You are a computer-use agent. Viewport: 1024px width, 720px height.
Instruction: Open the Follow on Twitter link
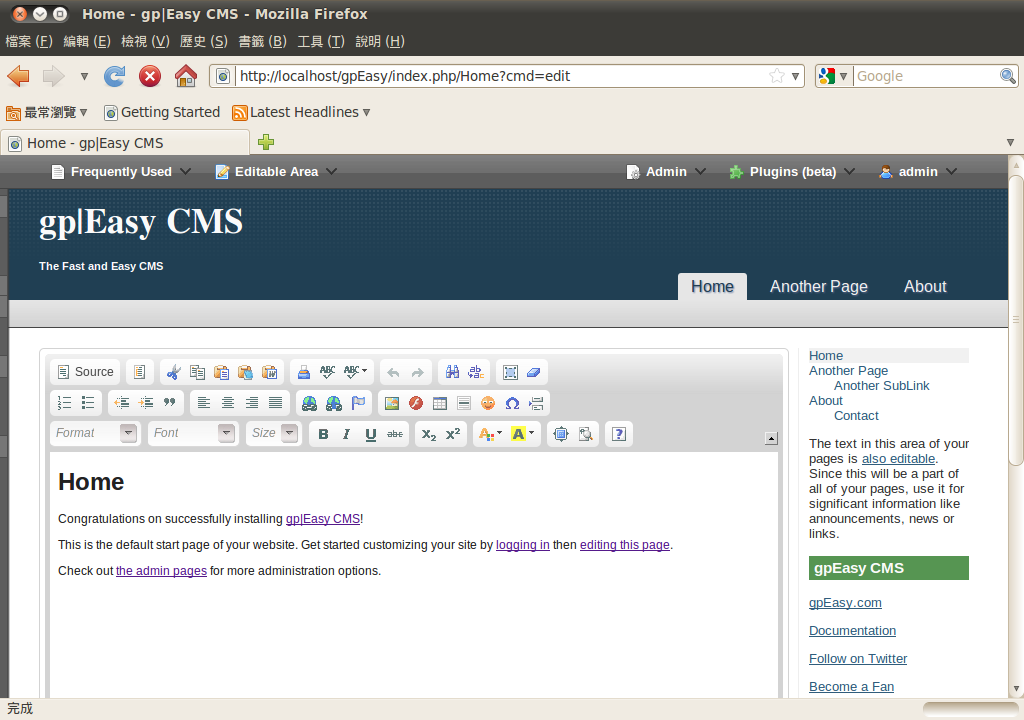click(857, 659)
